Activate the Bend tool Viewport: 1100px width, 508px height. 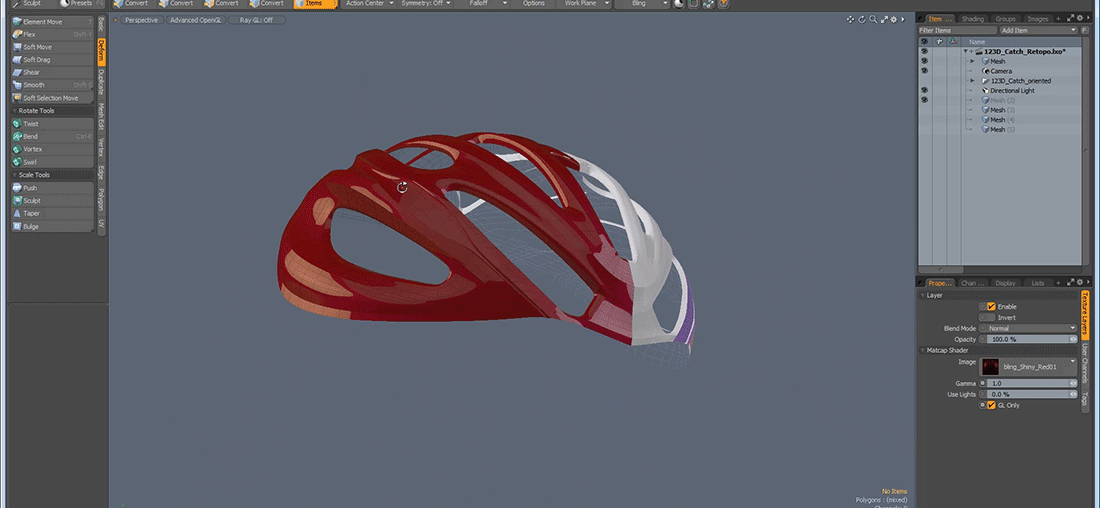coord(31,137)
